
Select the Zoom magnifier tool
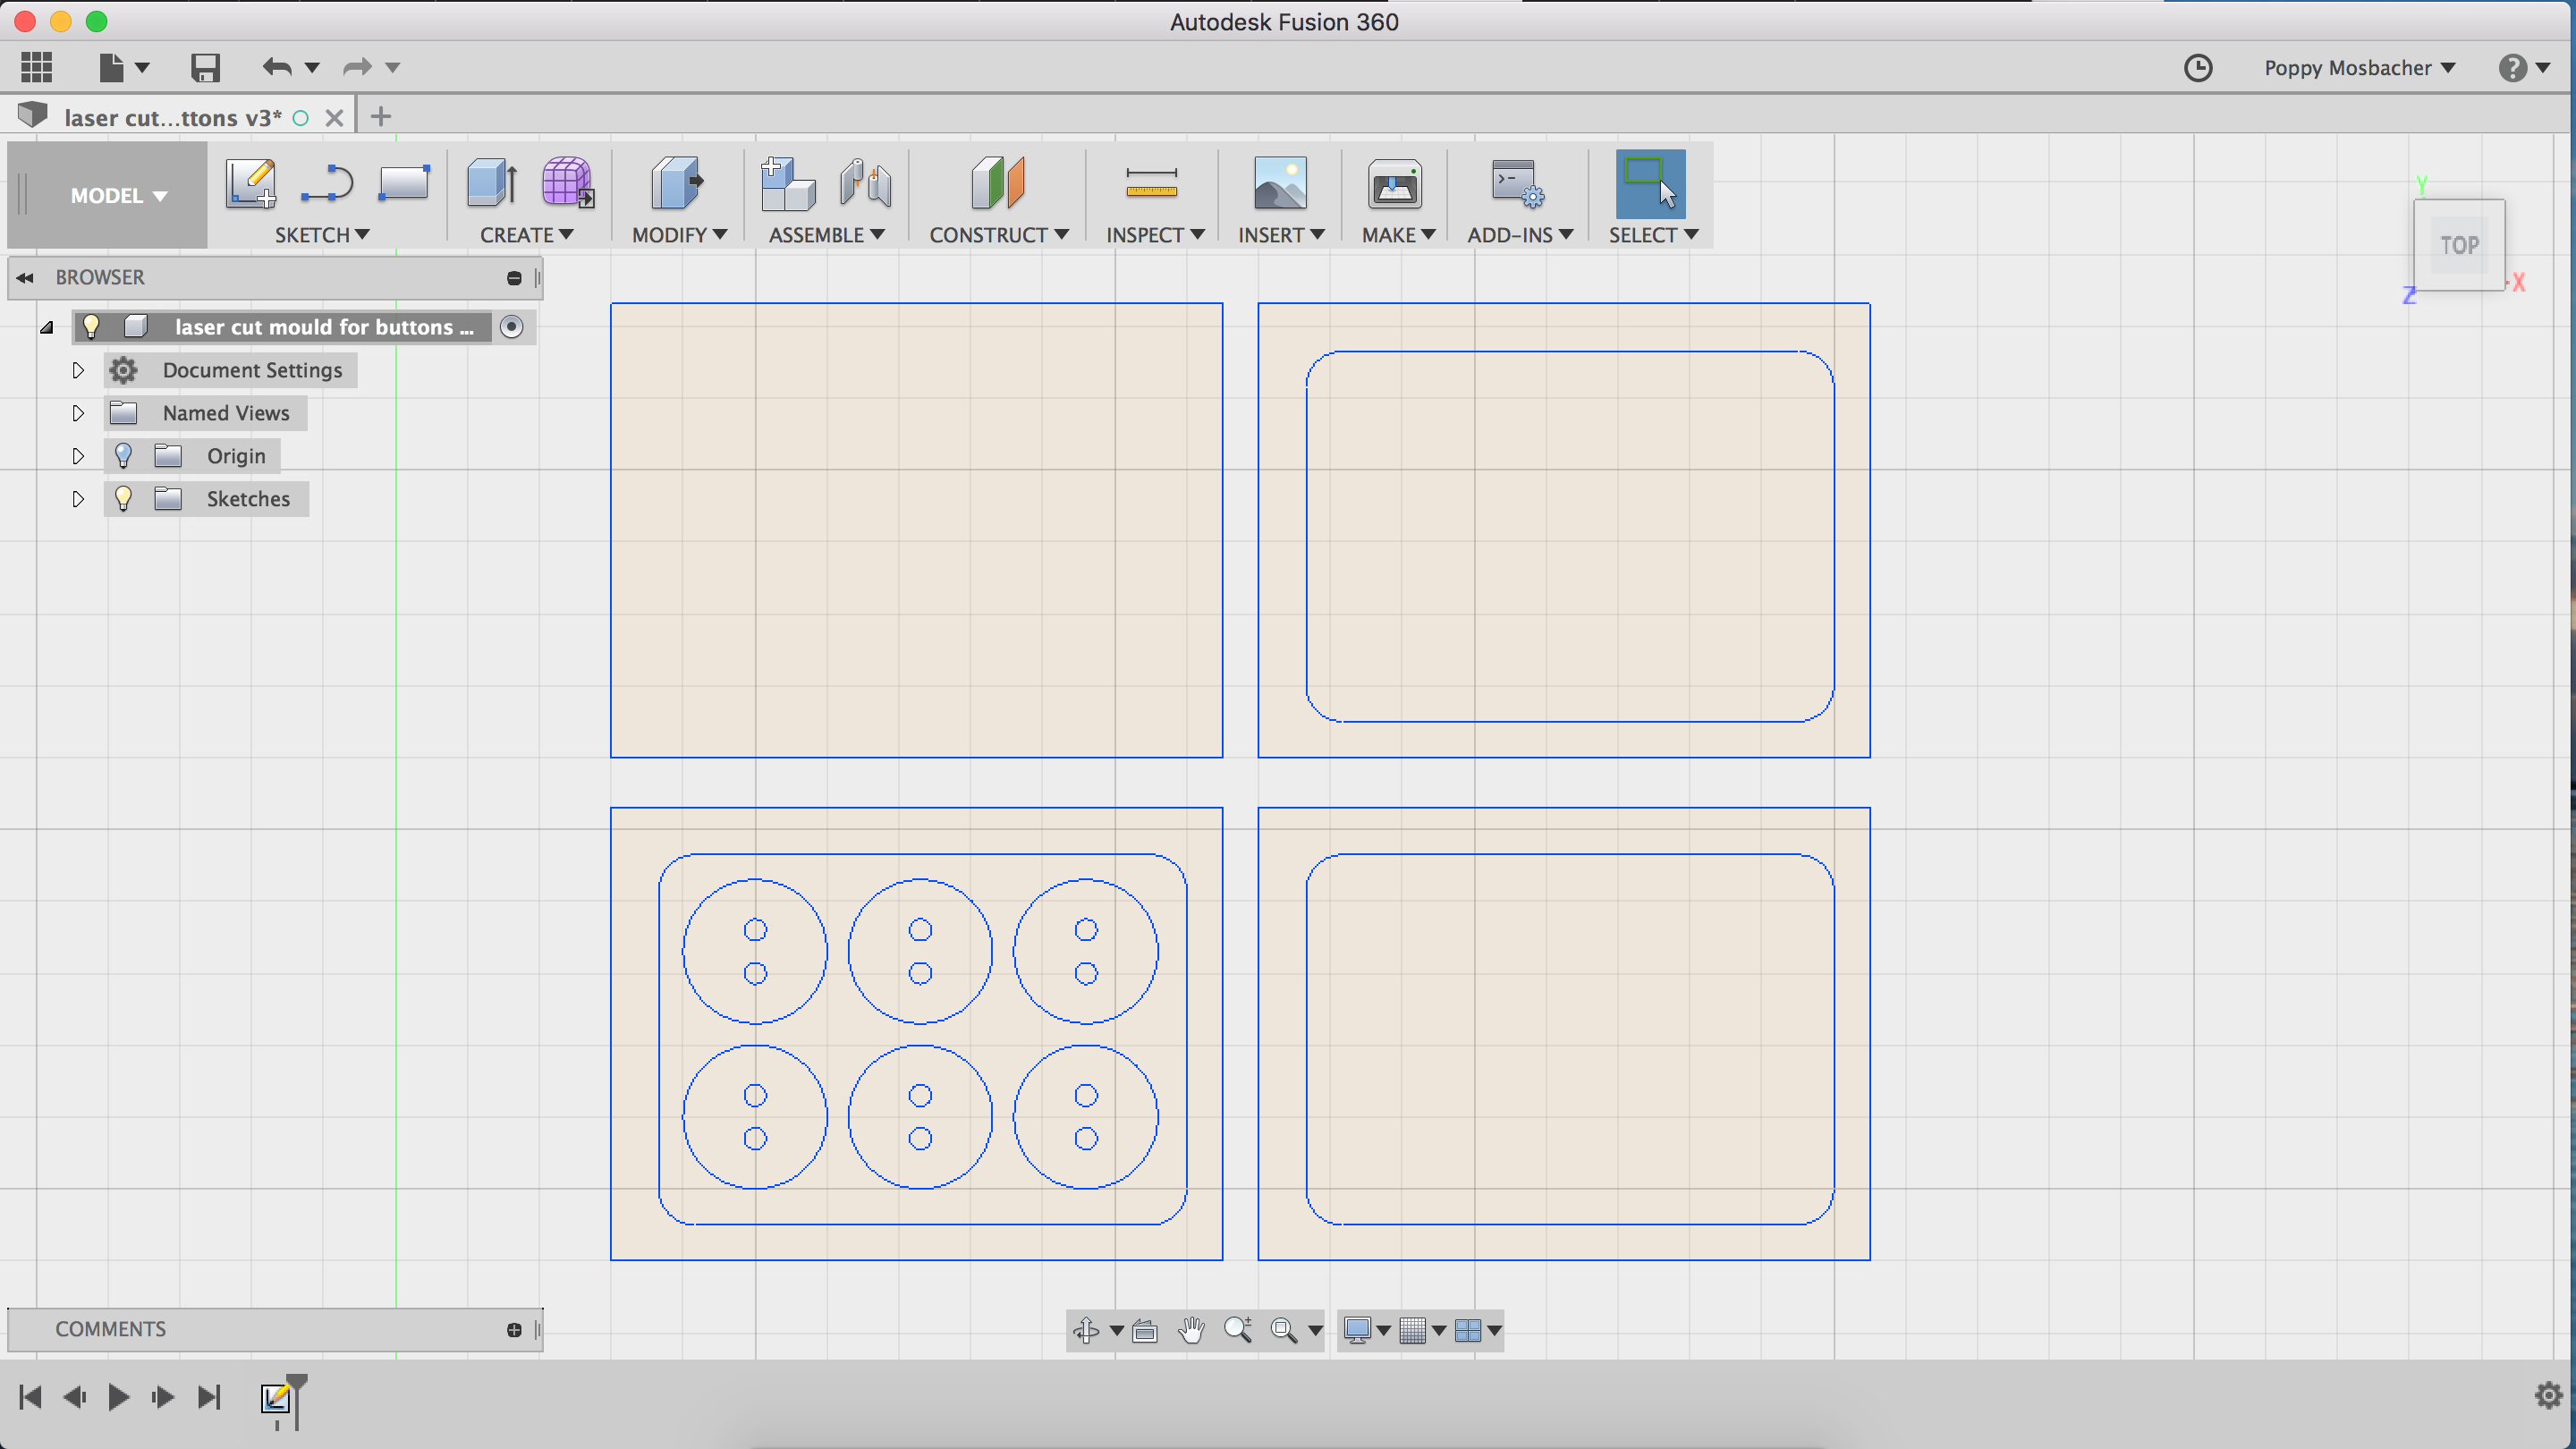coord(1239,1330)
